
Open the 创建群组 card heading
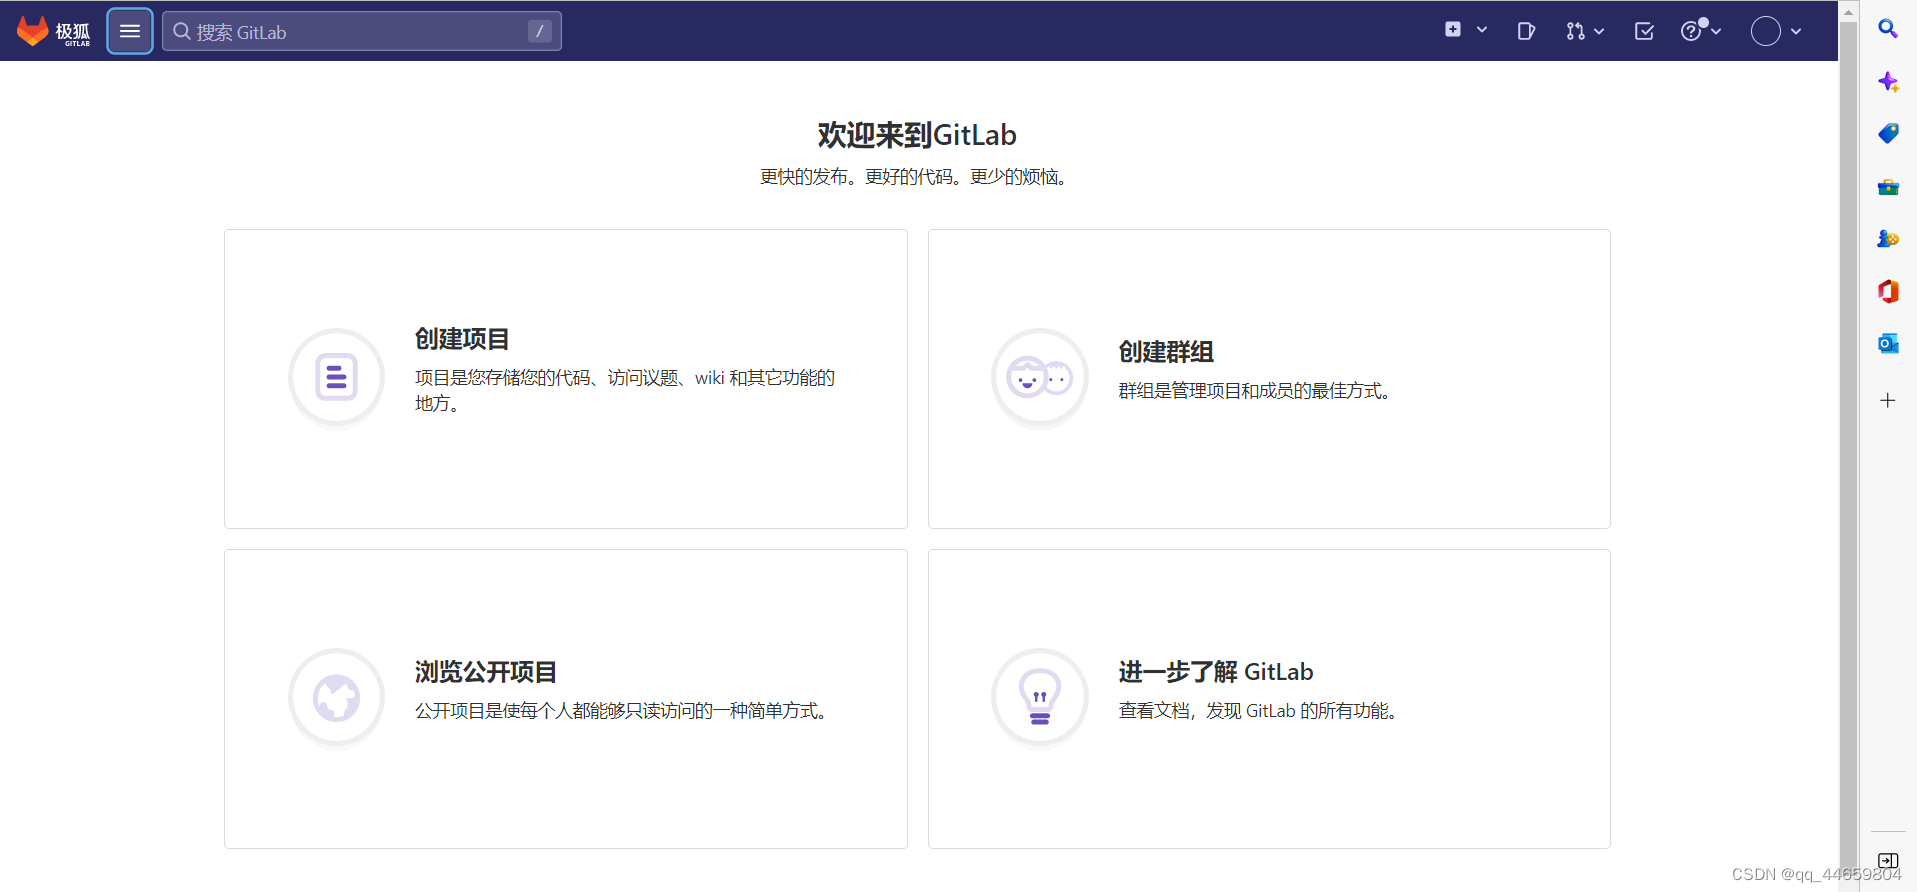tap(1166, 352)
